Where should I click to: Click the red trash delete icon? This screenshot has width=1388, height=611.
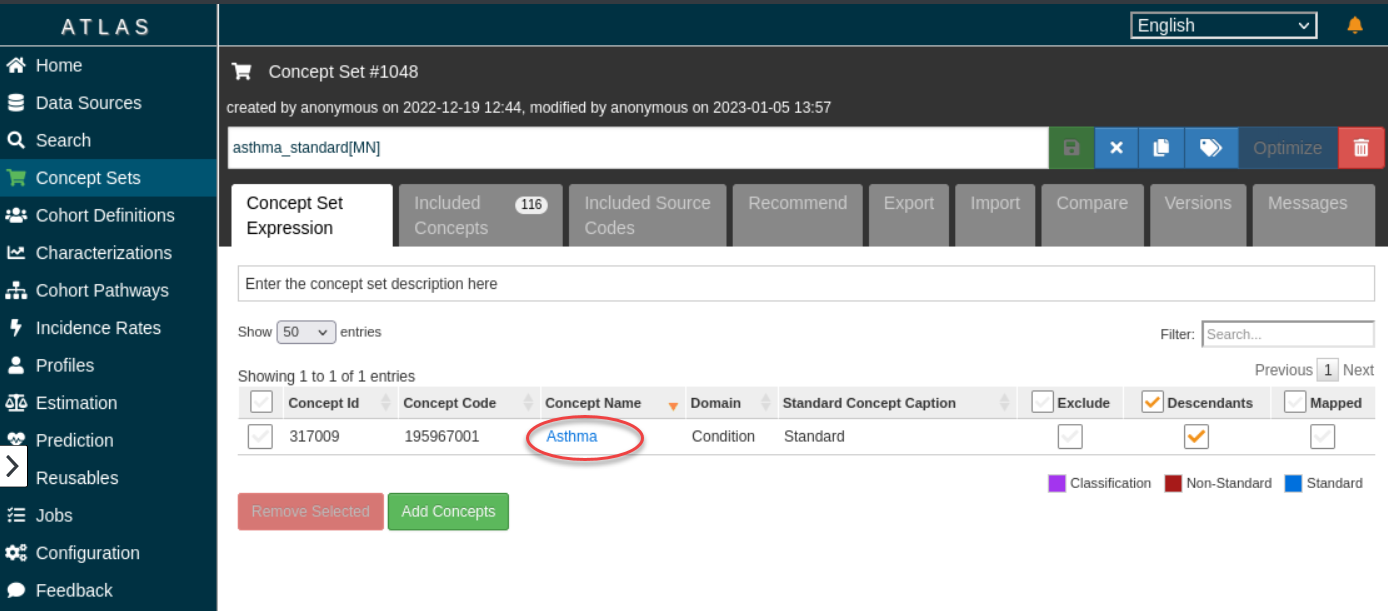[x=1361, y=148]
